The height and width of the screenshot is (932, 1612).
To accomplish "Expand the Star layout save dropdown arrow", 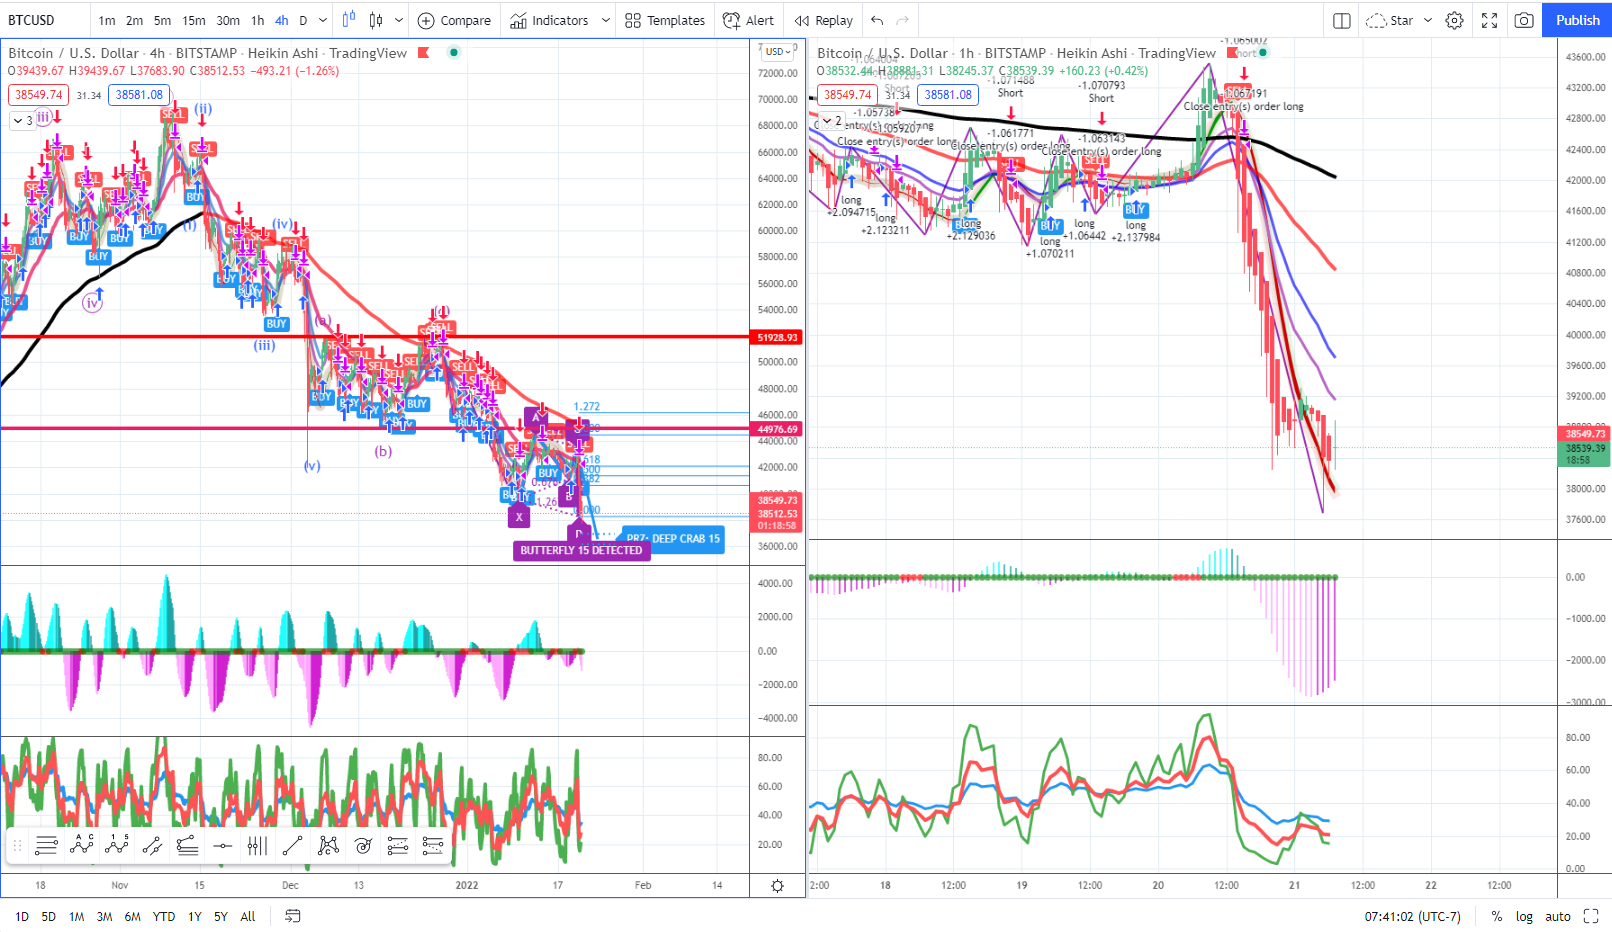I will pos(1428,20).
